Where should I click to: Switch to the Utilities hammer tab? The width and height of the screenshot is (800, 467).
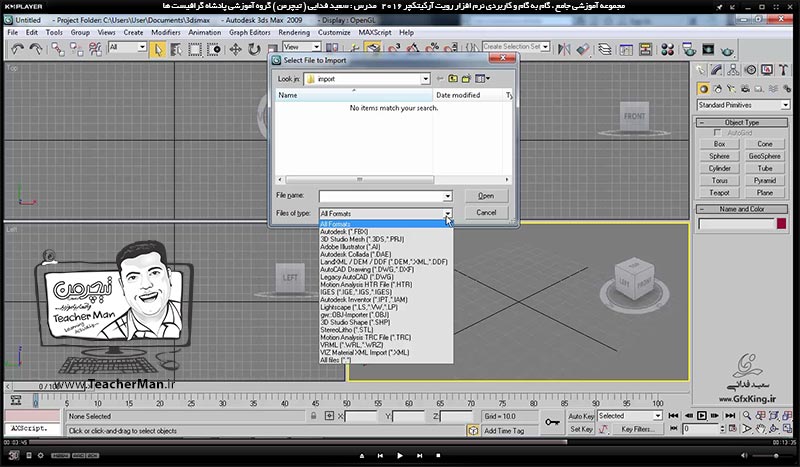point(783,70)
